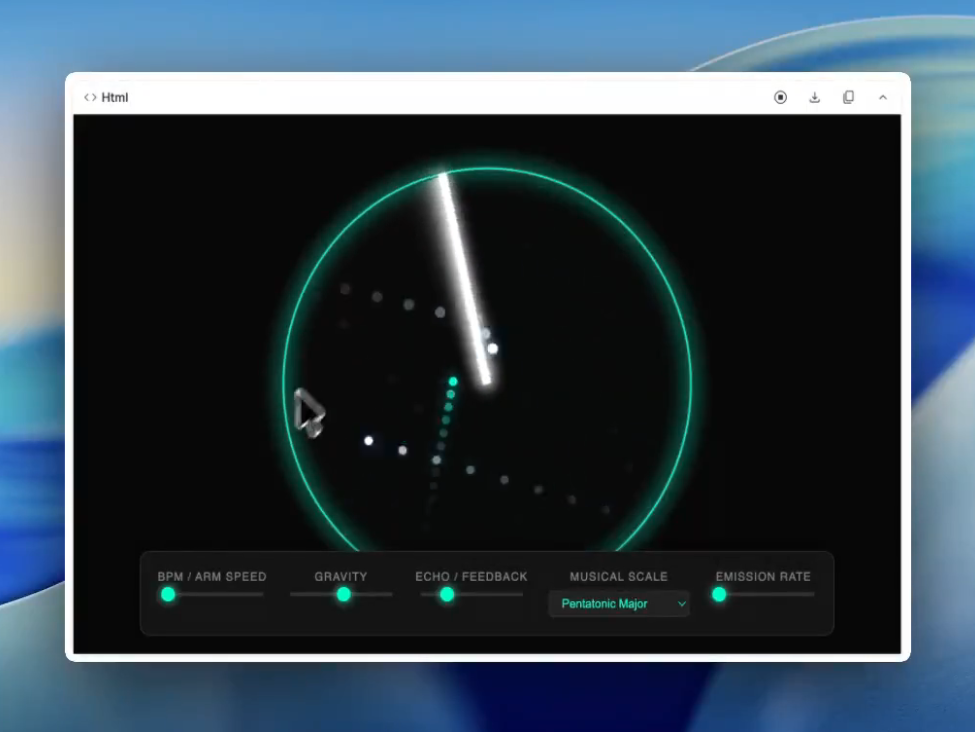Click the Gravity slider handle
Screen dimensions: 975x732
coord(343,595)
